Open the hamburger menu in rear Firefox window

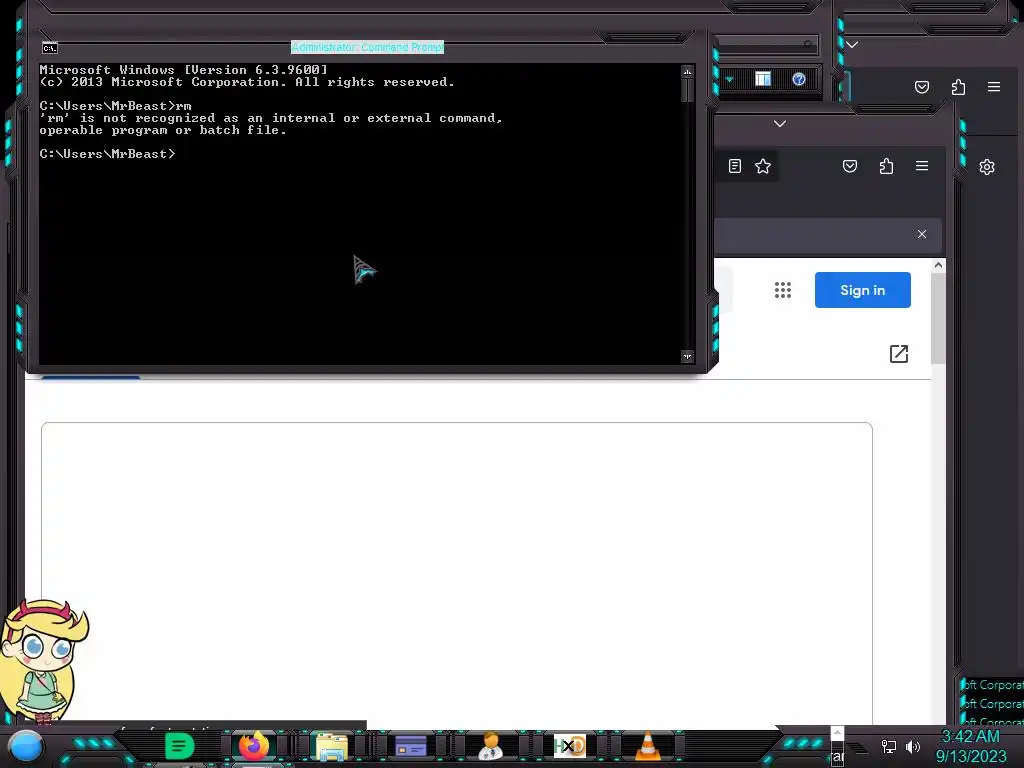[993, 87]
